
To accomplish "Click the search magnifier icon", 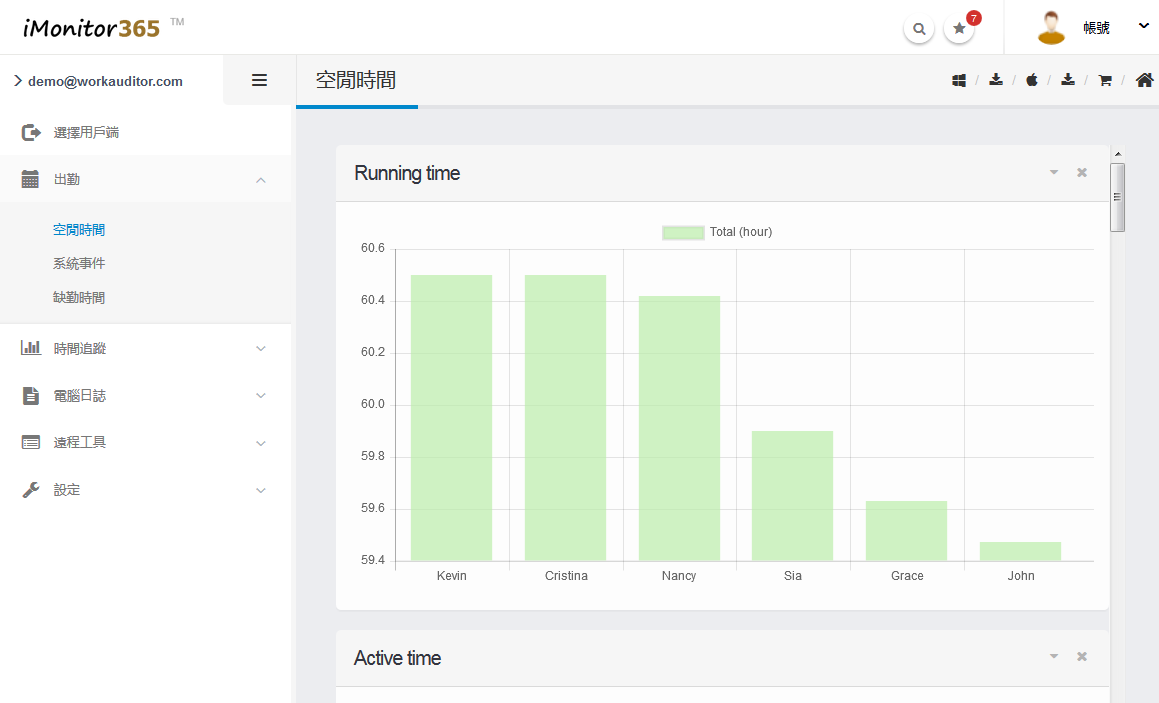I will click(x=919, y=29).
